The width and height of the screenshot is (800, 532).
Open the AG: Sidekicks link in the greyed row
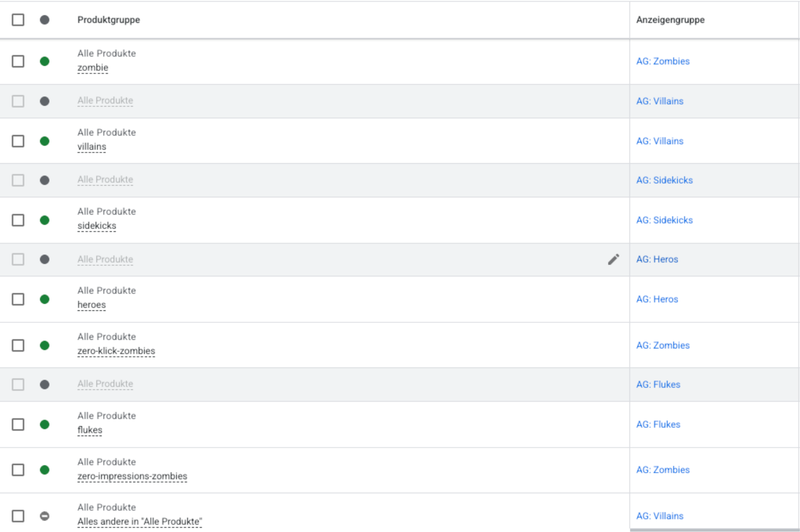coord(664,180)
